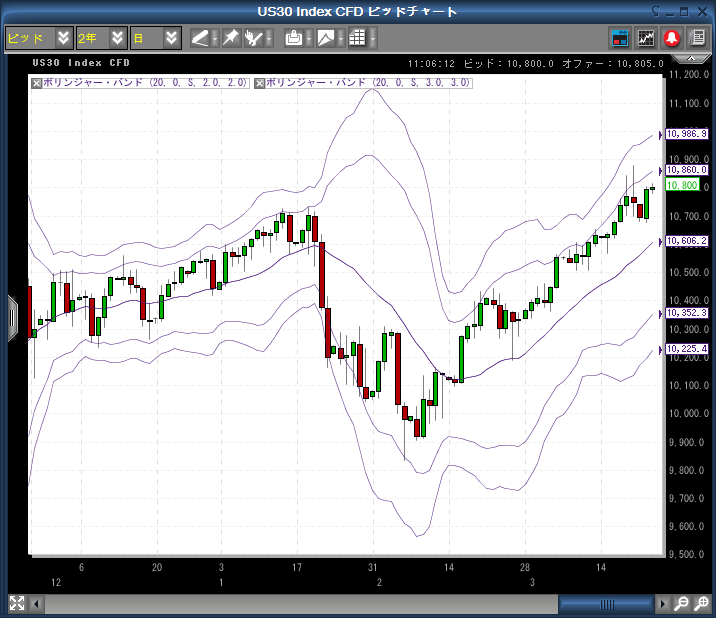Open the mini chart icon in top right
This screenshot has width=716, height=618.
point(646,38)
